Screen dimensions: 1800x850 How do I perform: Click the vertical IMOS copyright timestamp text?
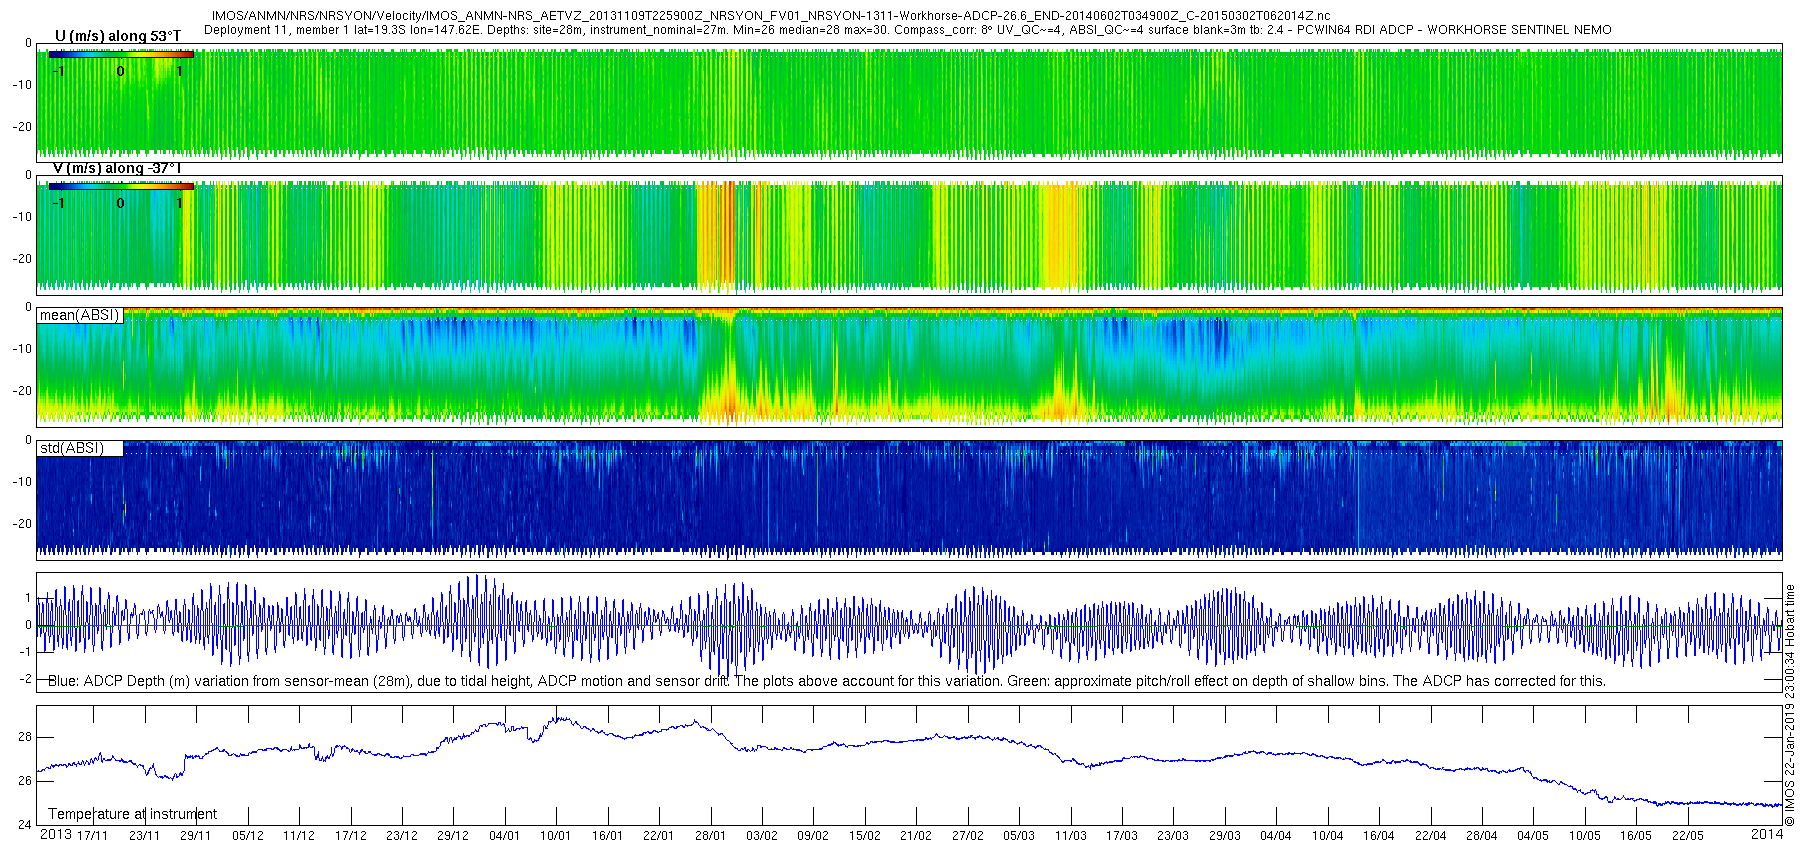[1790, 705]
